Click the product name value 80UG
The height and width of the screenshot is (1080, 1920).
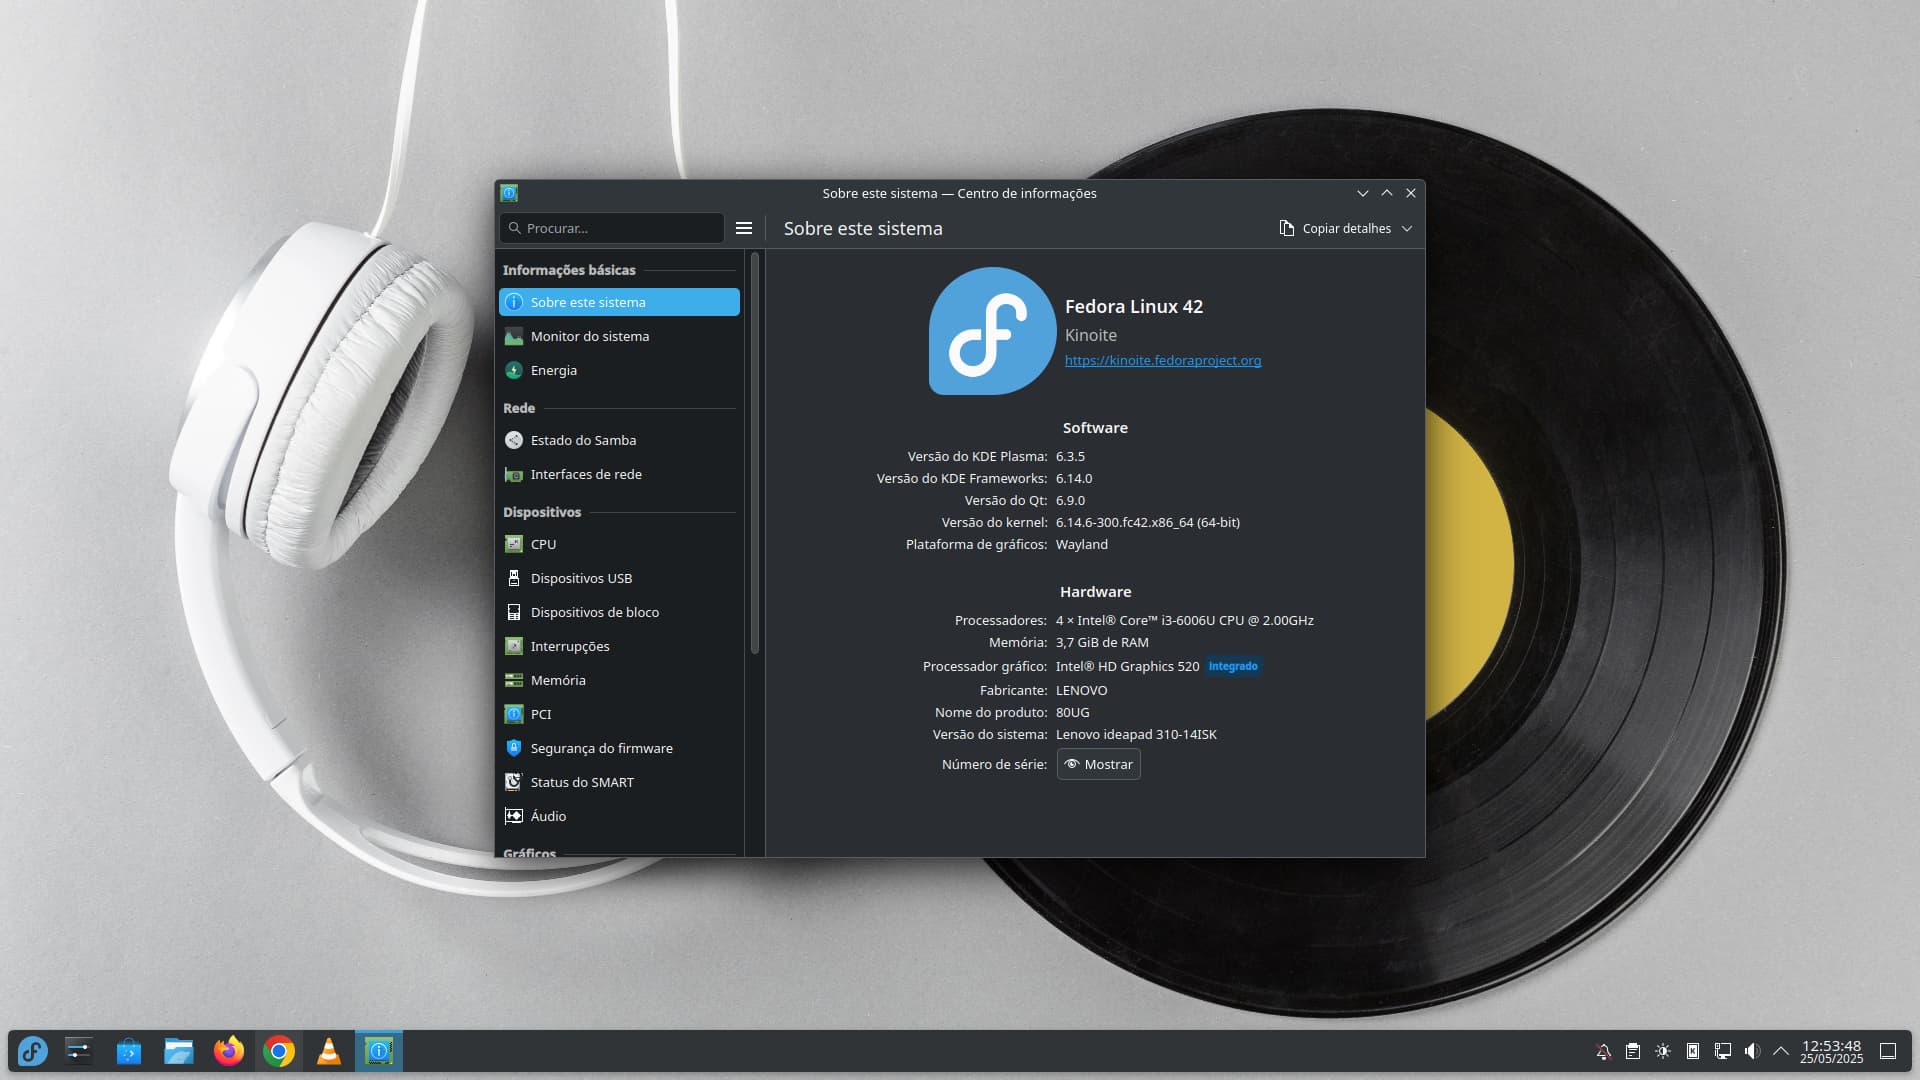click(1073, 712)
